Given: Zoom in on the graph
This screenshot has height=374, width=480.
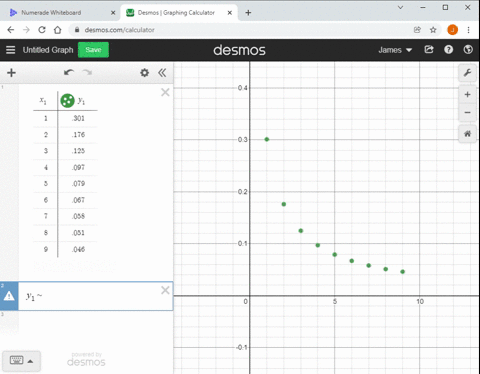Looking at the screenshot, I should 467,95.
